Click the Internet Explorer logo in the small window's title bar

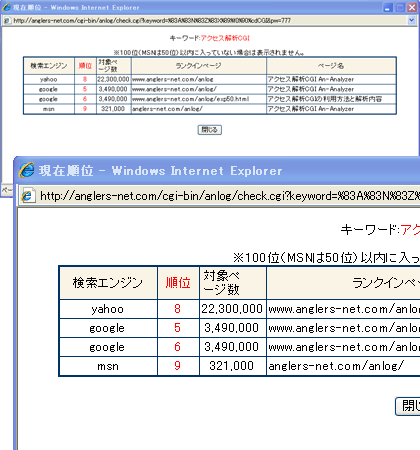(7, 7)
